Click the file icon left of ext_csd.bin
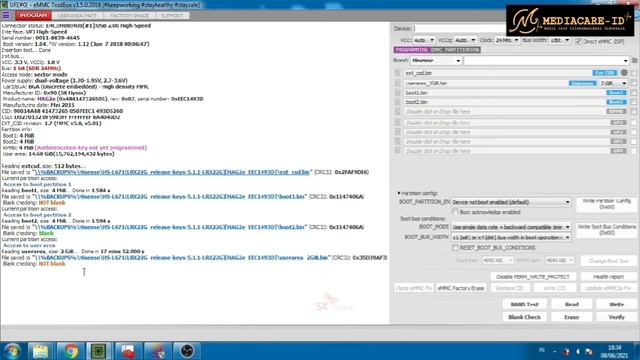The image size is (640, 360). click(398, 73)
